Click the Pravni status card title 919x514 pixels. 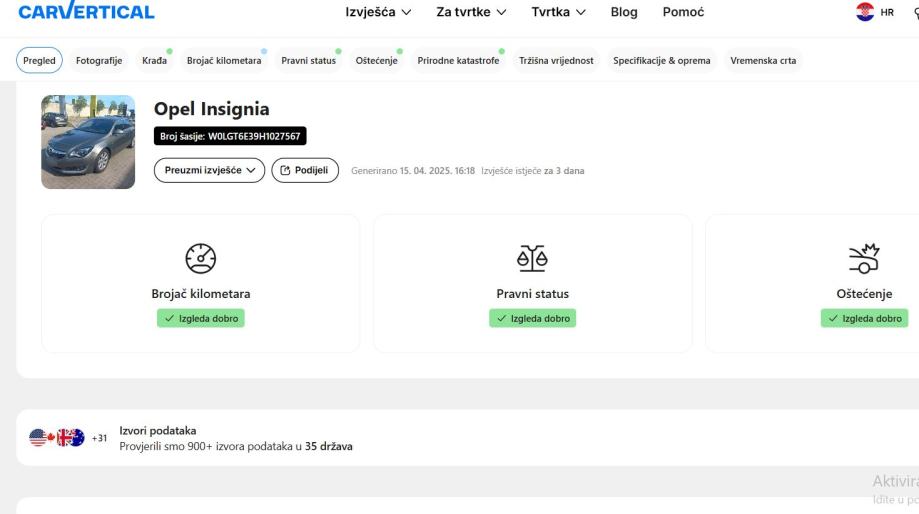[532, 294]
